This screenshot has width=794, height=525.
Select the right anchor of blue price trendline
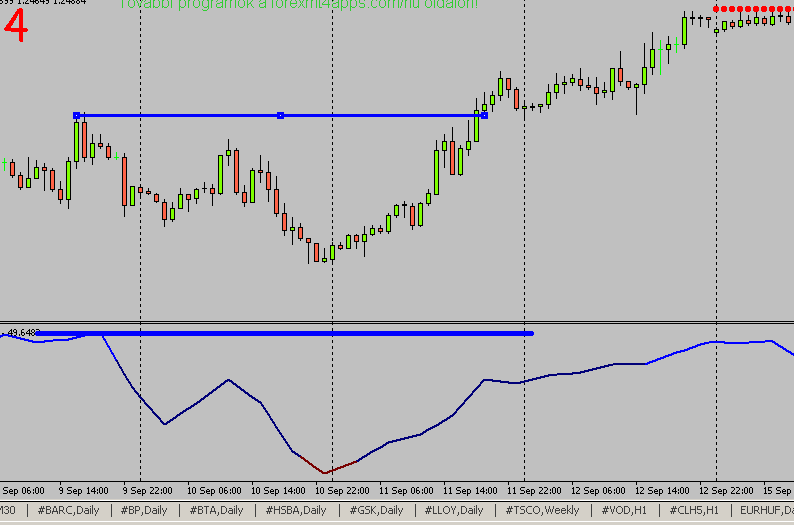tap(485, 115)
